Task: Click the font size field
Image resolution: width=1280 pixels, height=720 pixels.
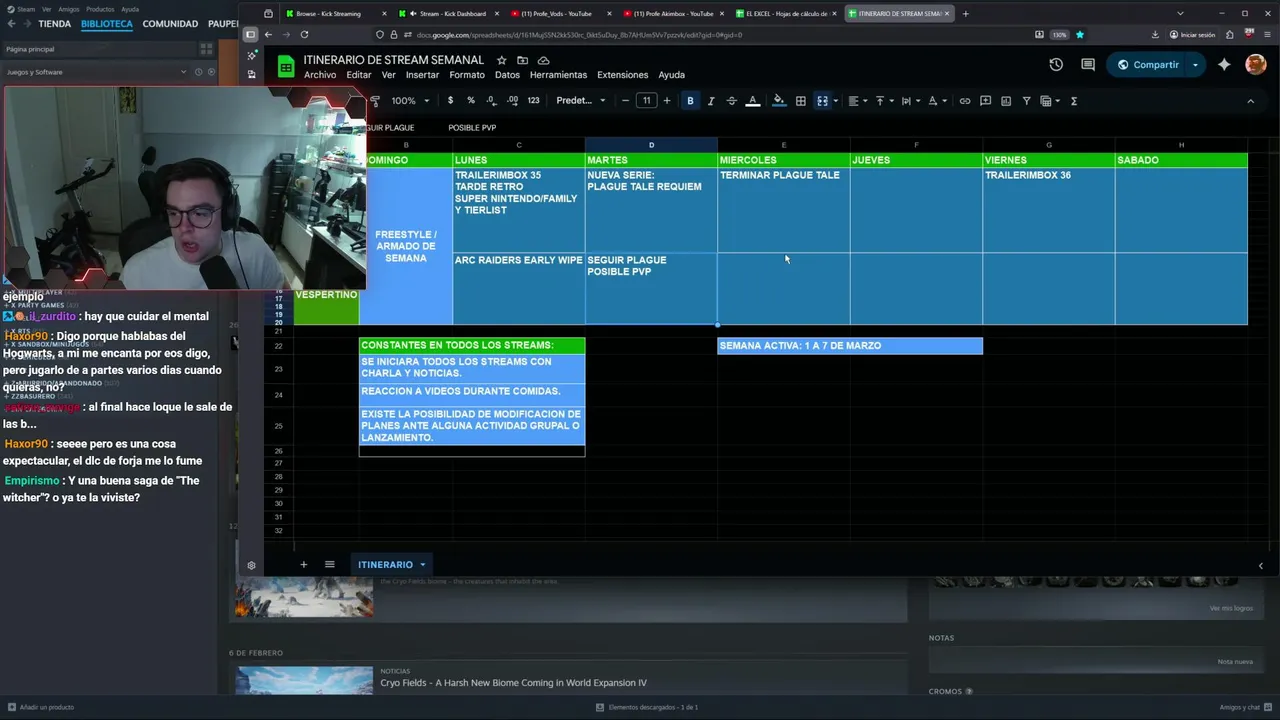Action: point(646,101)
